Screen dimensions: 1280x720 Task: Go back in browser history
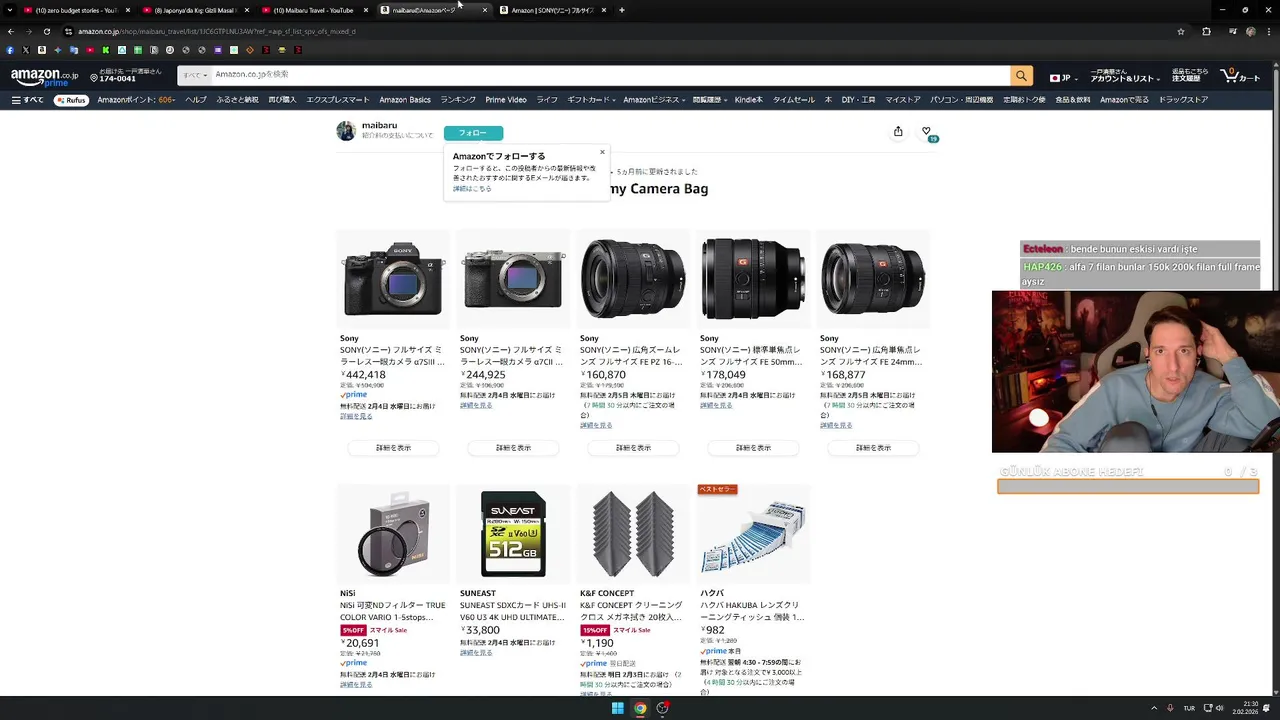11,31
